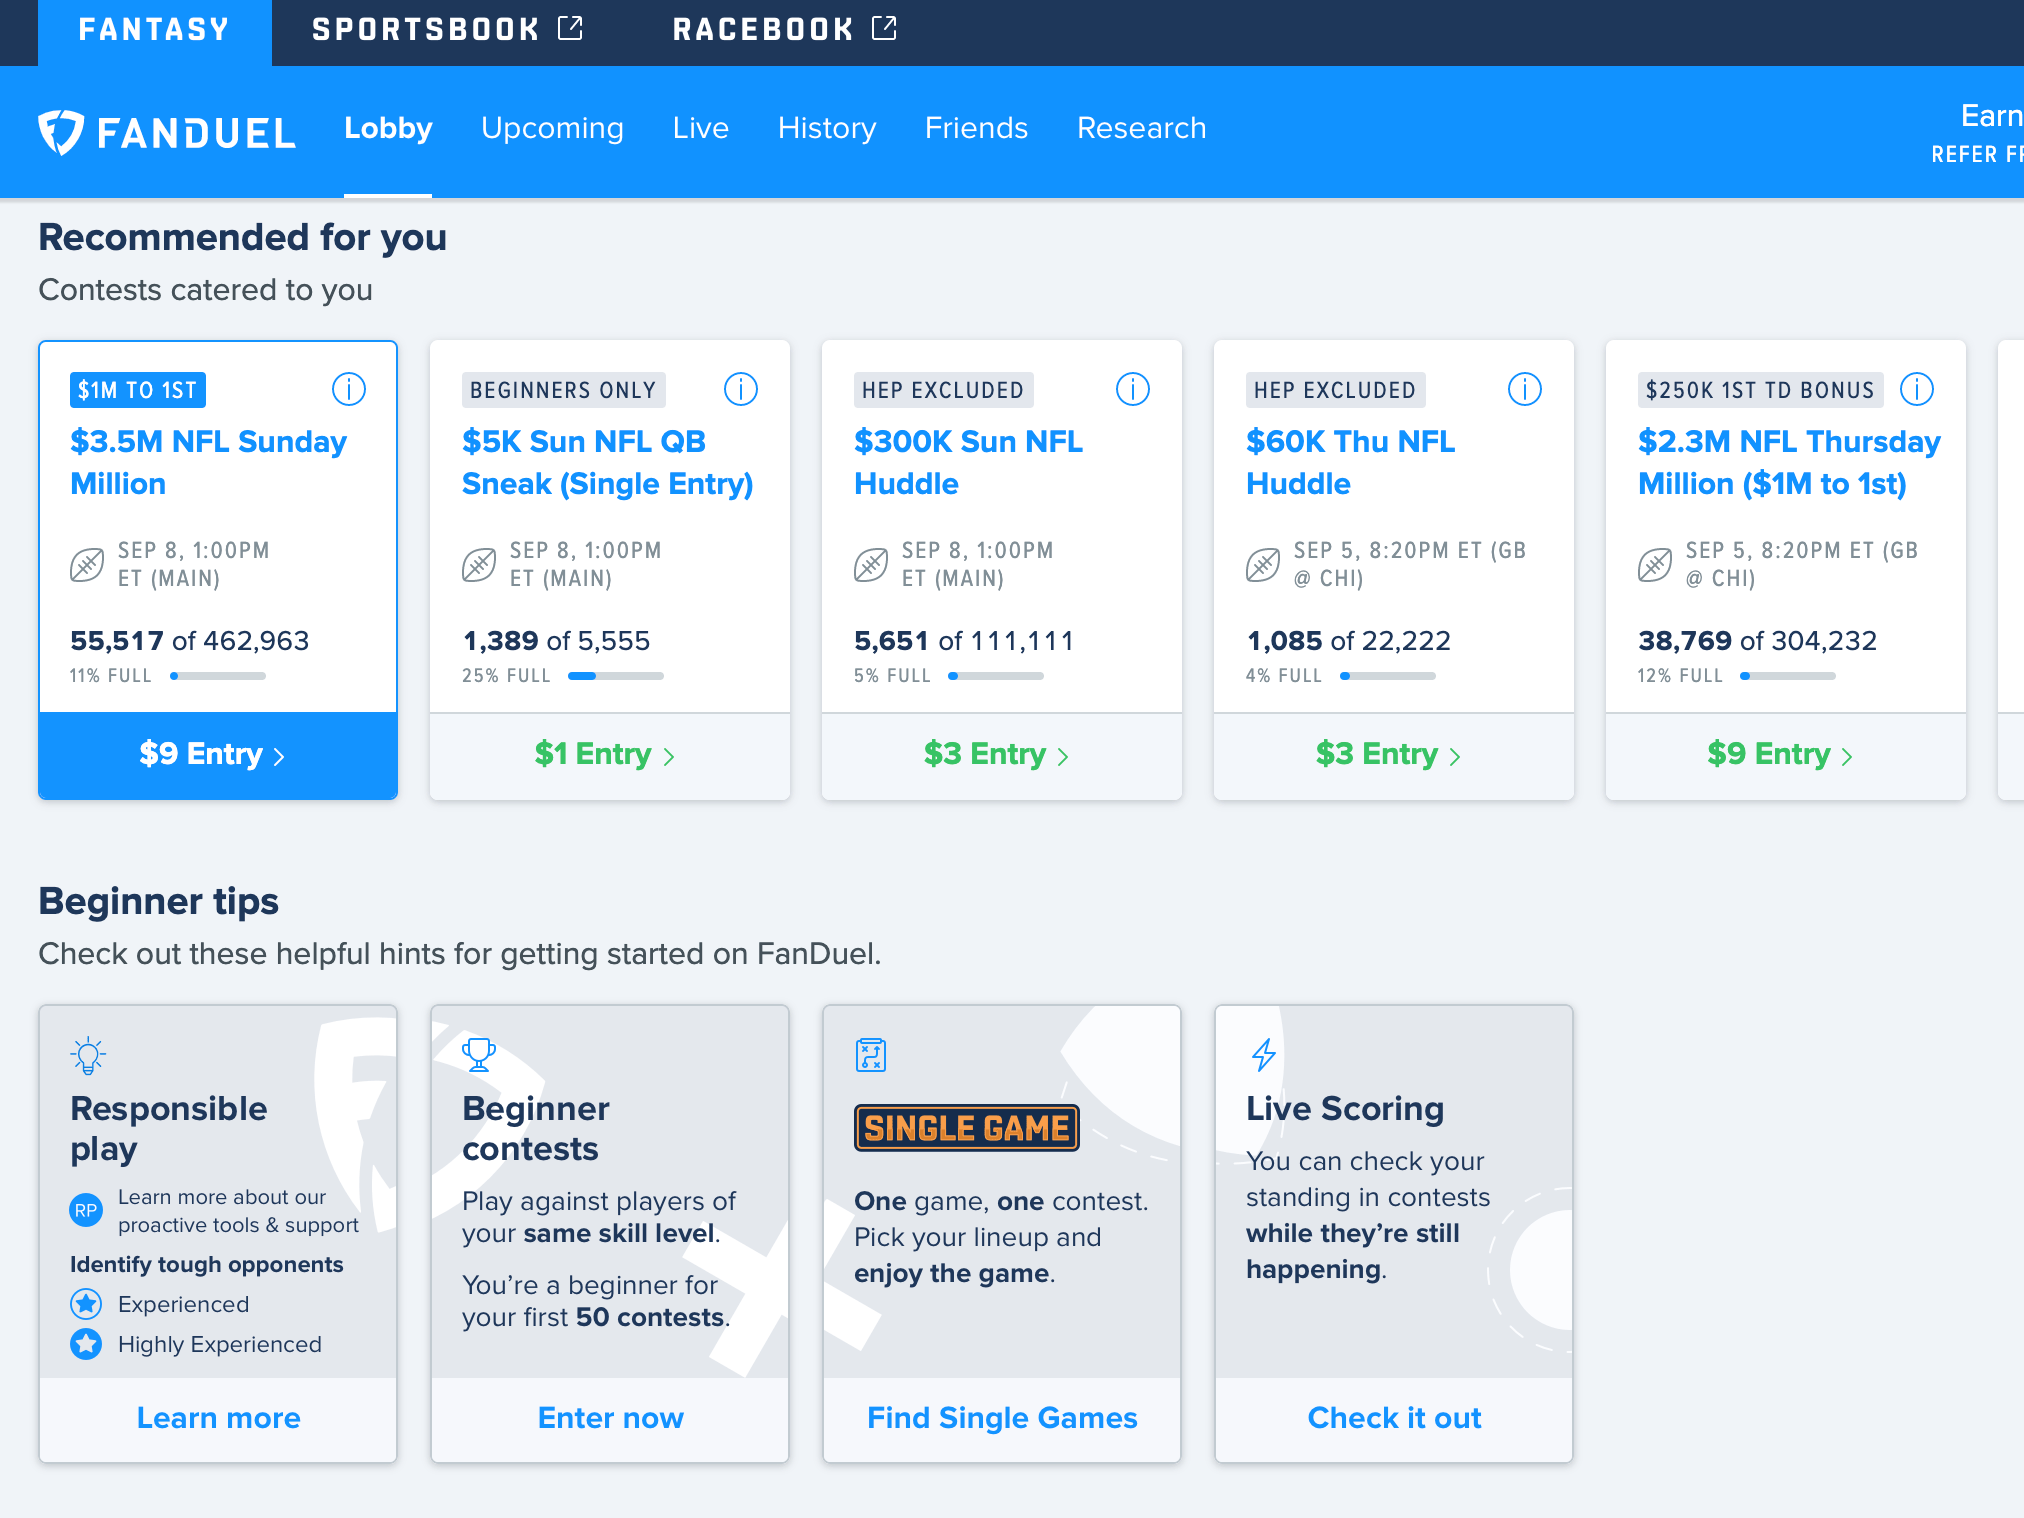Open the Research tab

point(1141,128)
